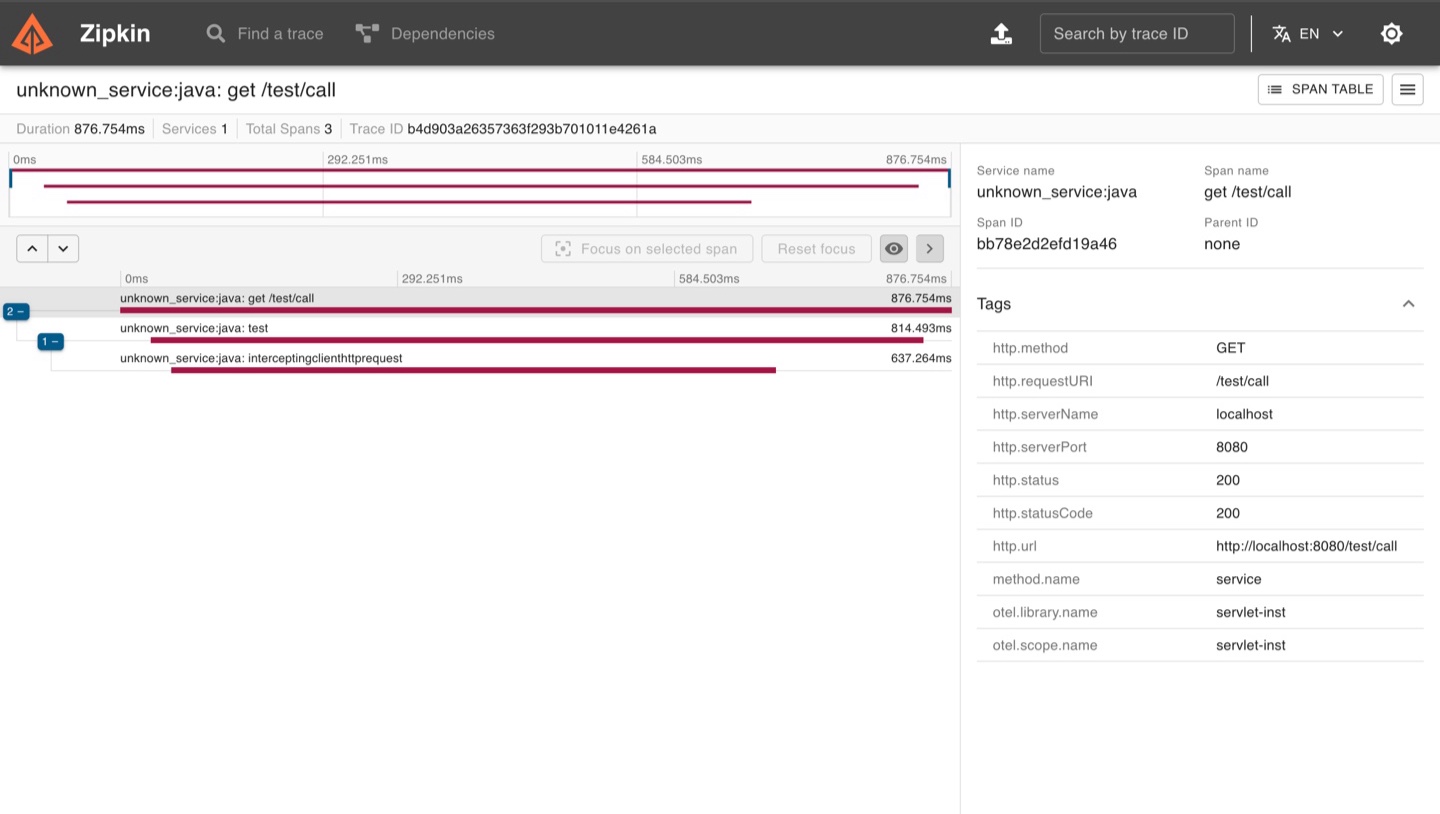Click the Dependencies graph icon
Image resolution: width=1440 pixels, height=814 pixels.
tap(367, 34)
